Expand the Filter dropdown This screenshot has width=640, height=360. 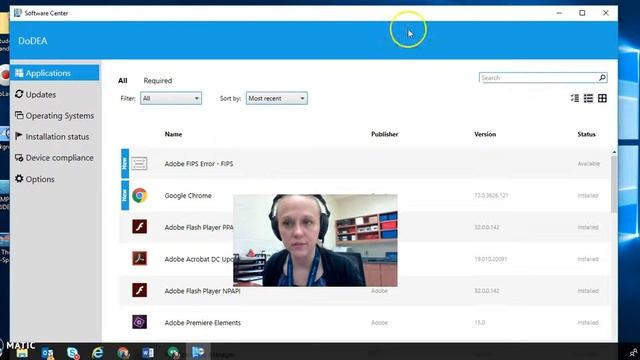click(171, 98)
